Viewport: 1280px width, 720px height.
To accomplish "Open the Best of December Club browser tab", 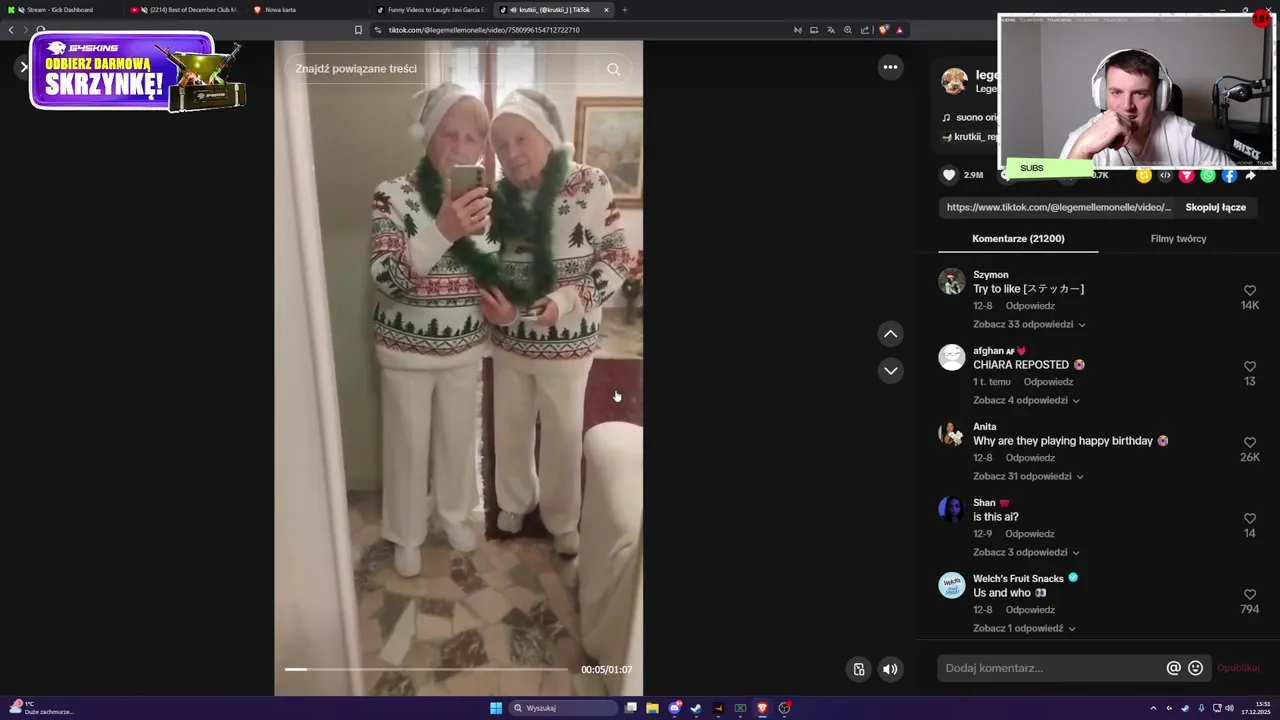I will pos(185,10).
